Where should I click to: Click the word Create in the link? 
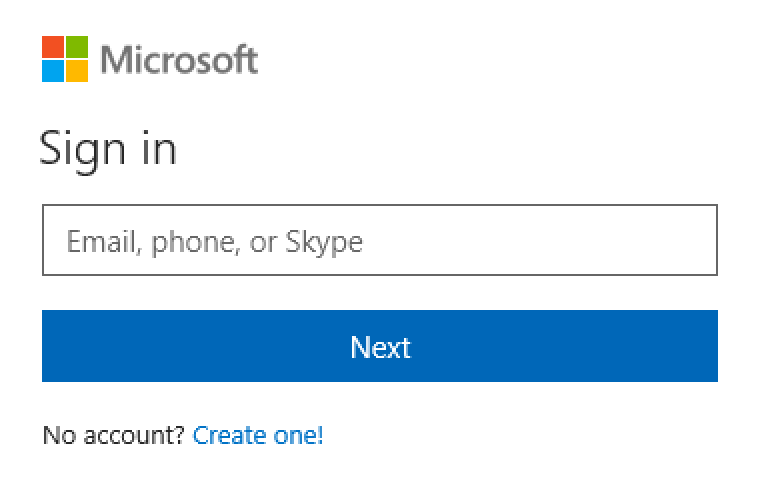coord(231,435)
